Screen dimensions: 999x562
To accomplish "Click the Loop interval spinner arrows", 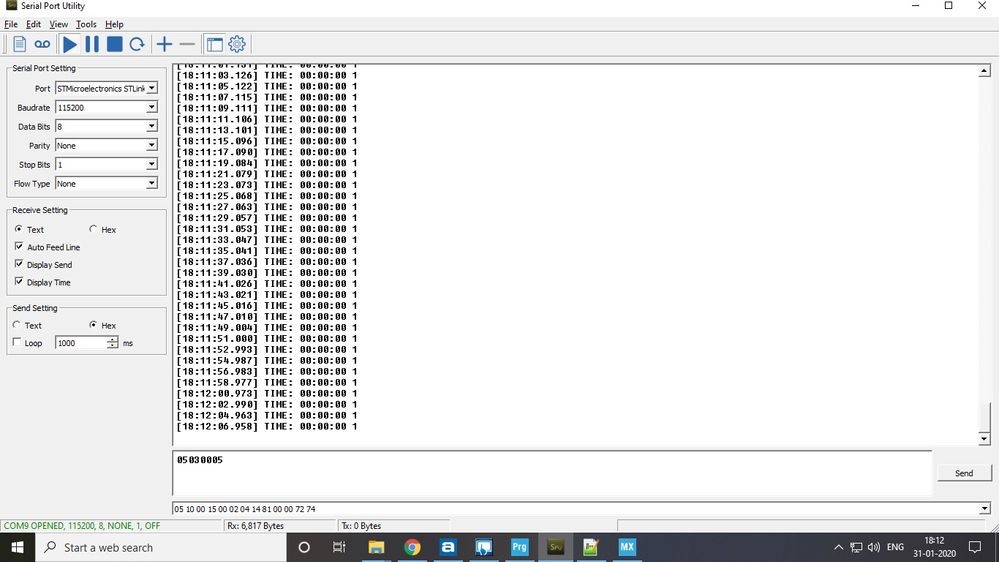I will (x=112, y=343).
